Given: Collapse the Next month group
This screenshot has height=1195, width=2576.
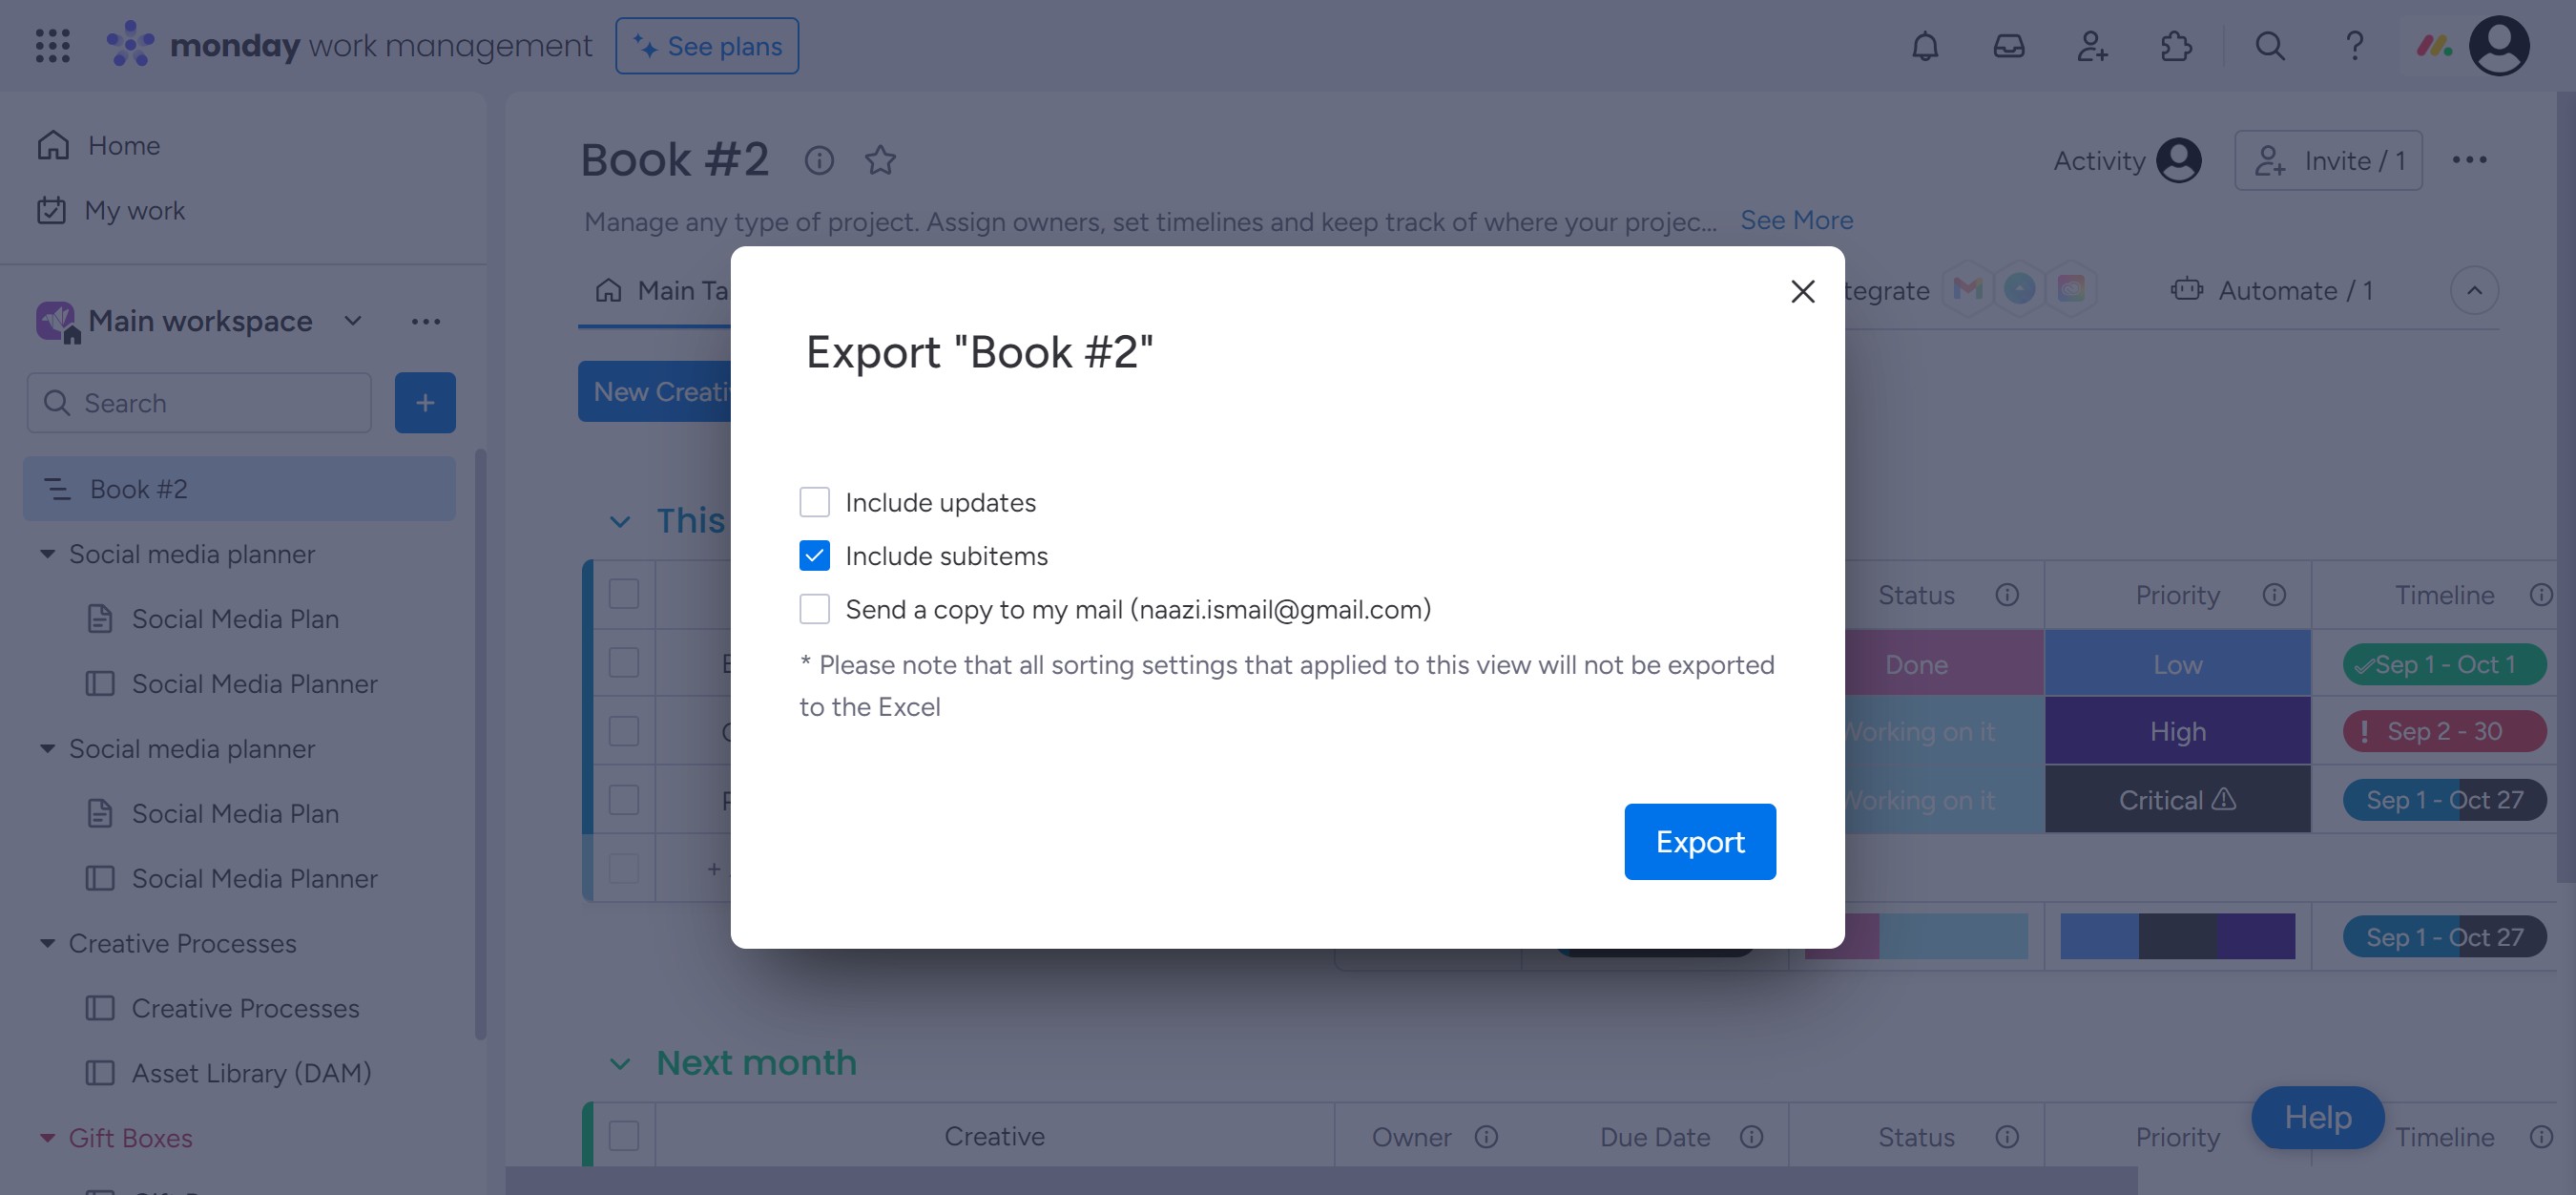Looking at the screenshot, I should coord(620,1064).
